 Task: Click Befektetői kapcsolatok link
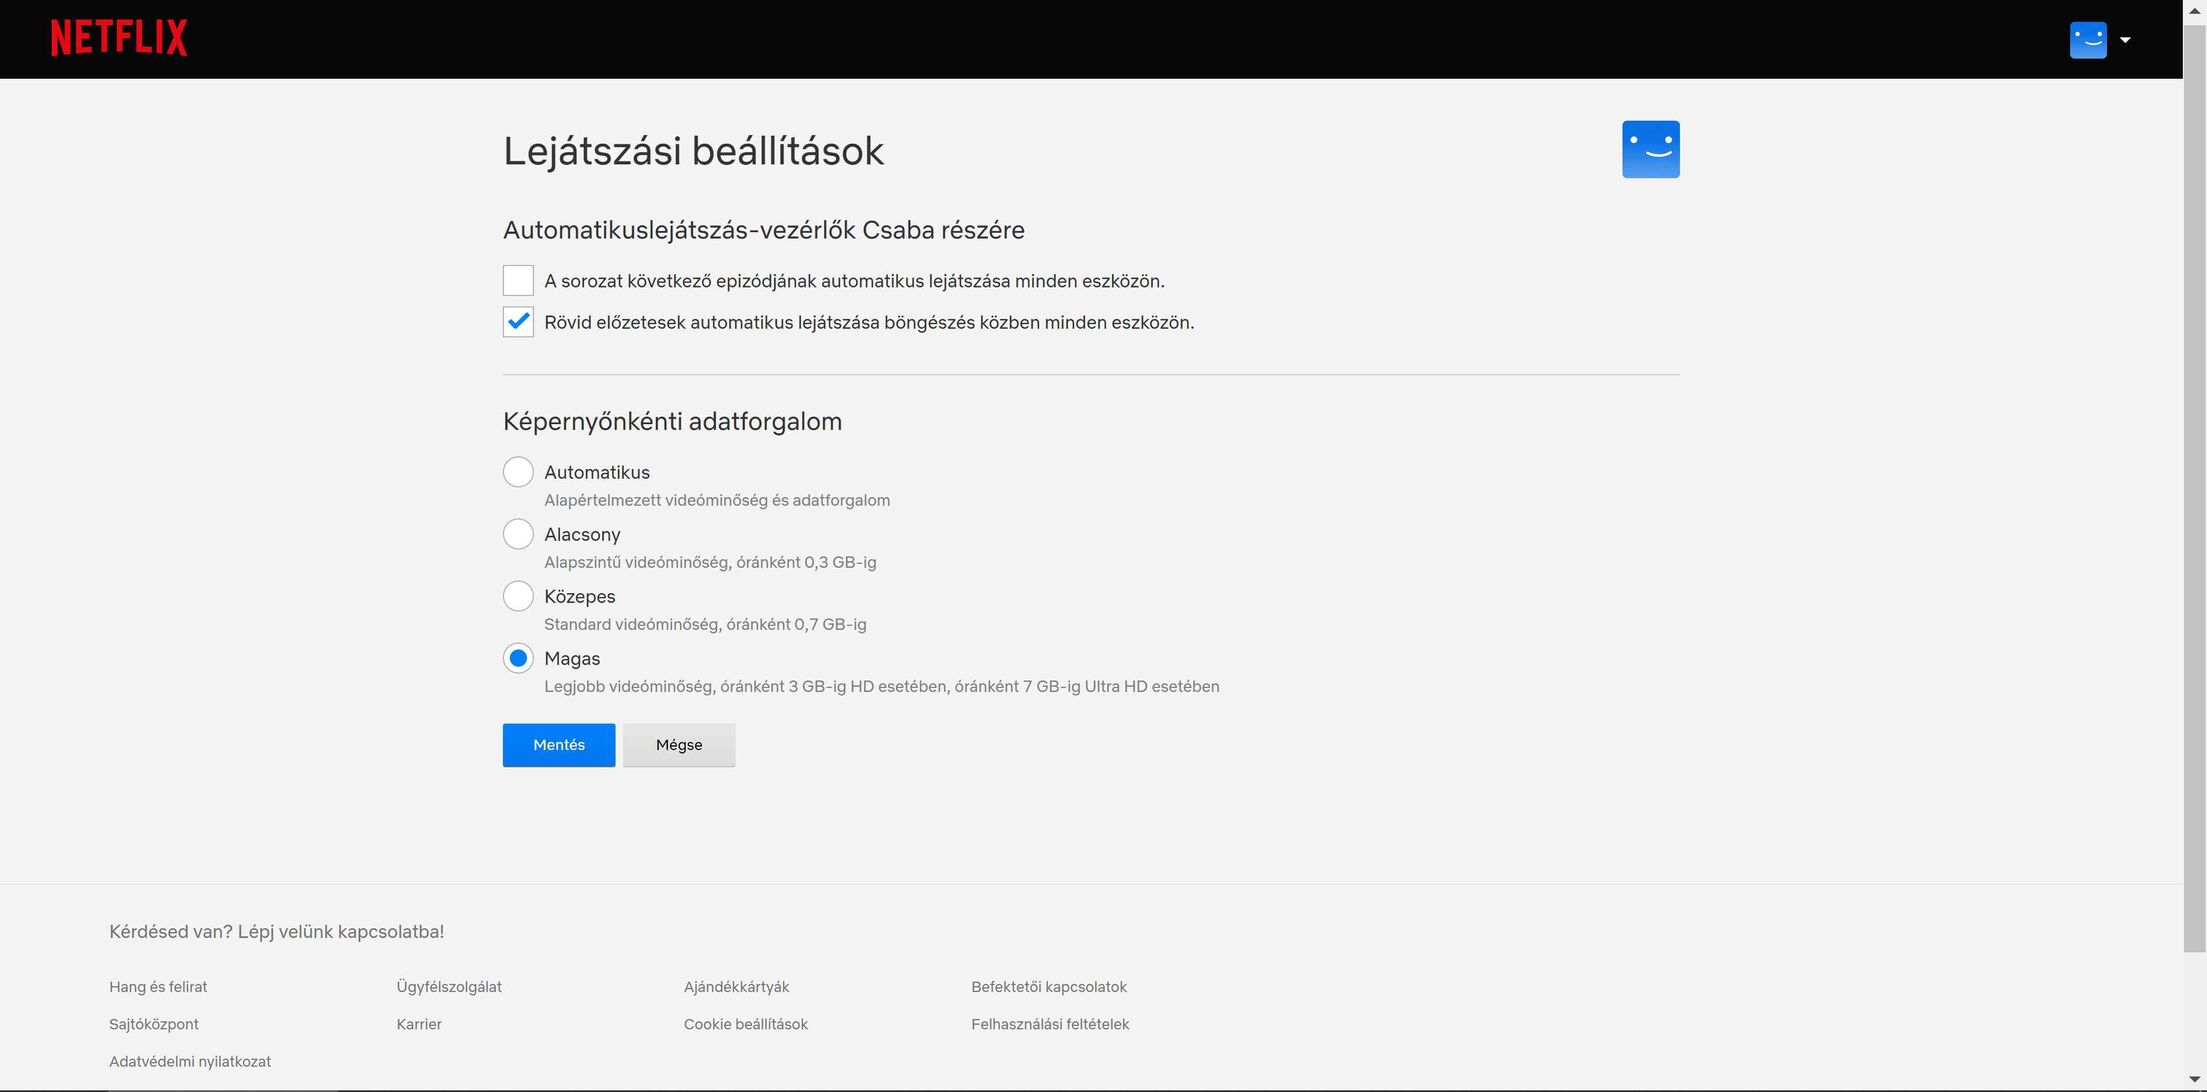pos(1048,987)
